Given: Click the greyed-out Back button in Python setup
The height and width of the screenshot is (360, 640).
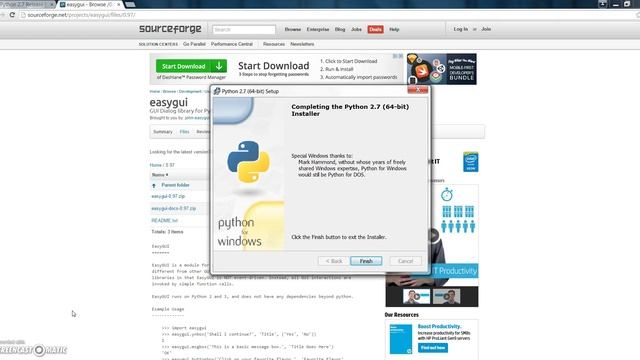Looking at the screenshot, I should (x=334, y=261).
